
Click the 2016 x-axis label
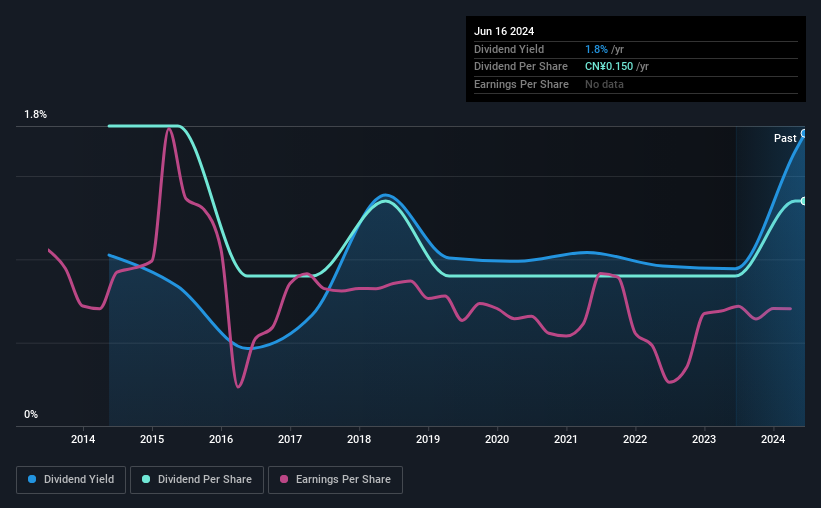[221, 439]
